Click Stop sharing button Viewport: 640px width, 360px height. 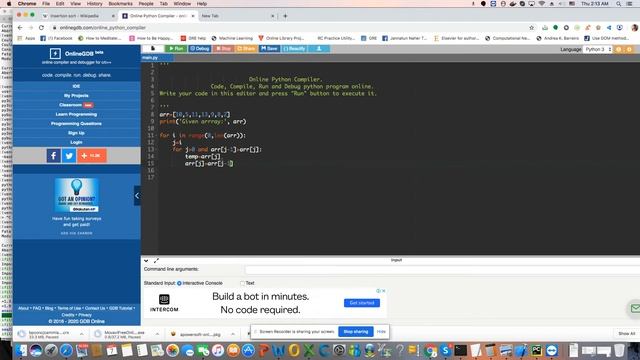(356, 332)
